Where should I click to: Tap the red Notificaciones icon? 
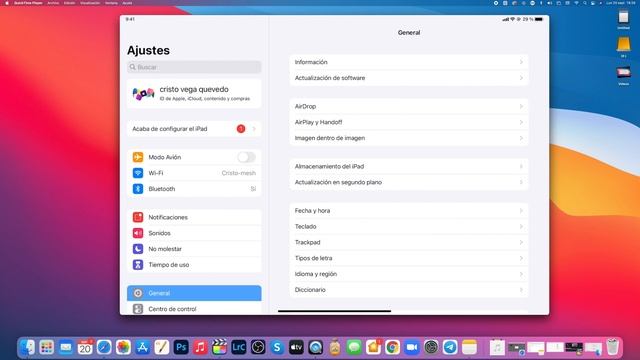pyautogui.click(x=138, y=217)
